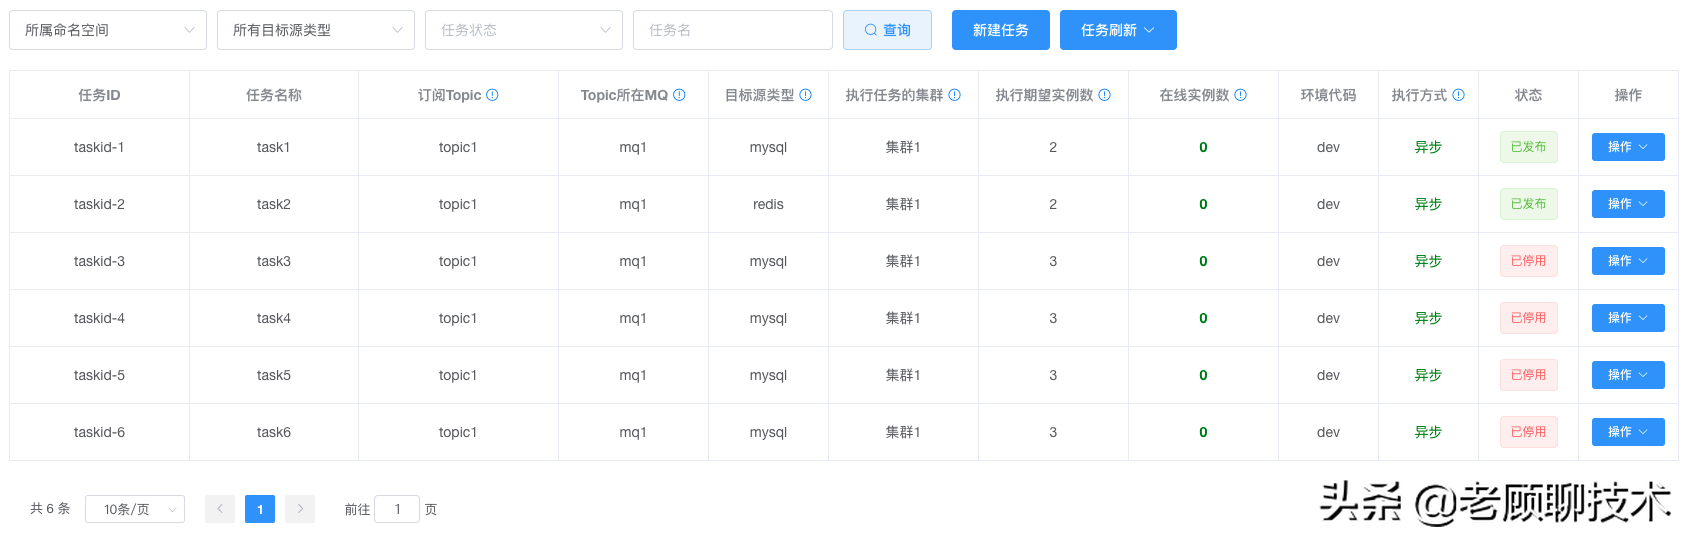
Task: Click 集群1 in taskid-3 row
Action: tap(903, 261)
